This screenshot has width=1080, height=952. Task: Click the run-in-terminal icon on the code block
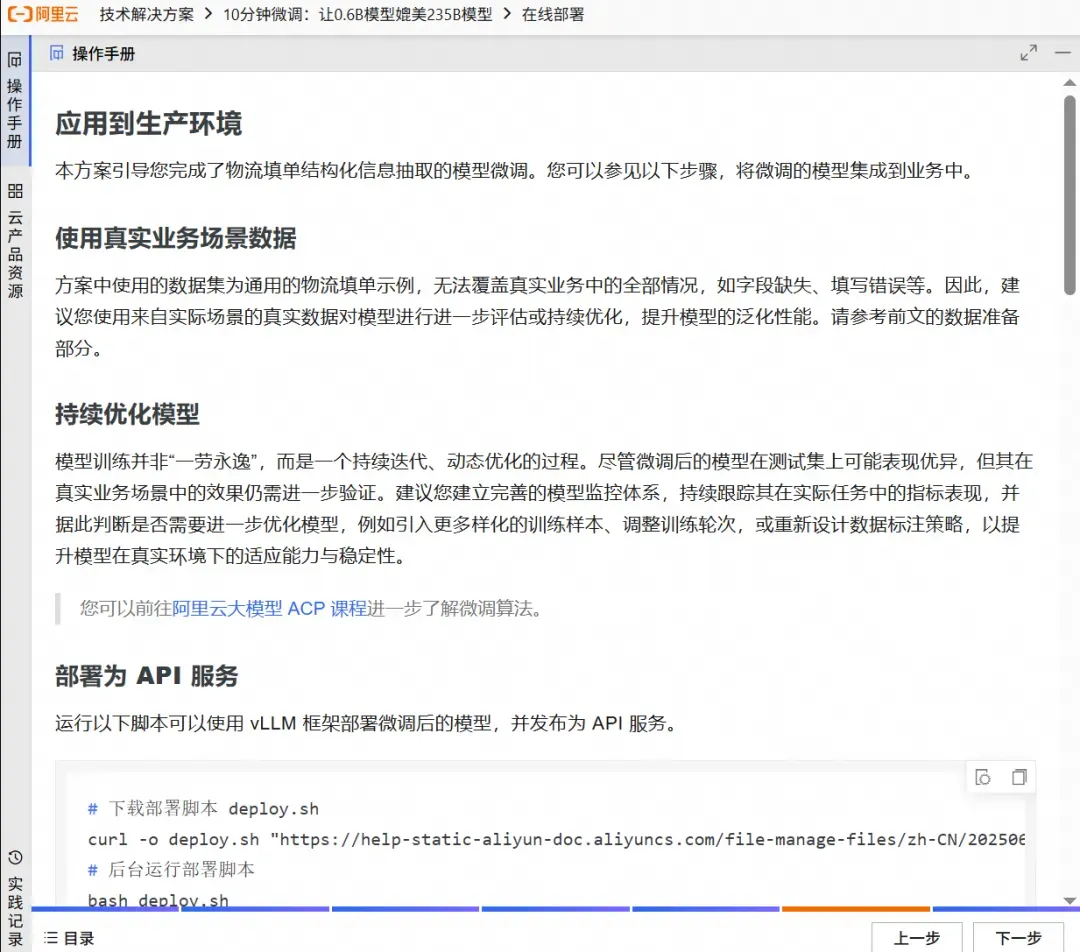pos(983,777)
